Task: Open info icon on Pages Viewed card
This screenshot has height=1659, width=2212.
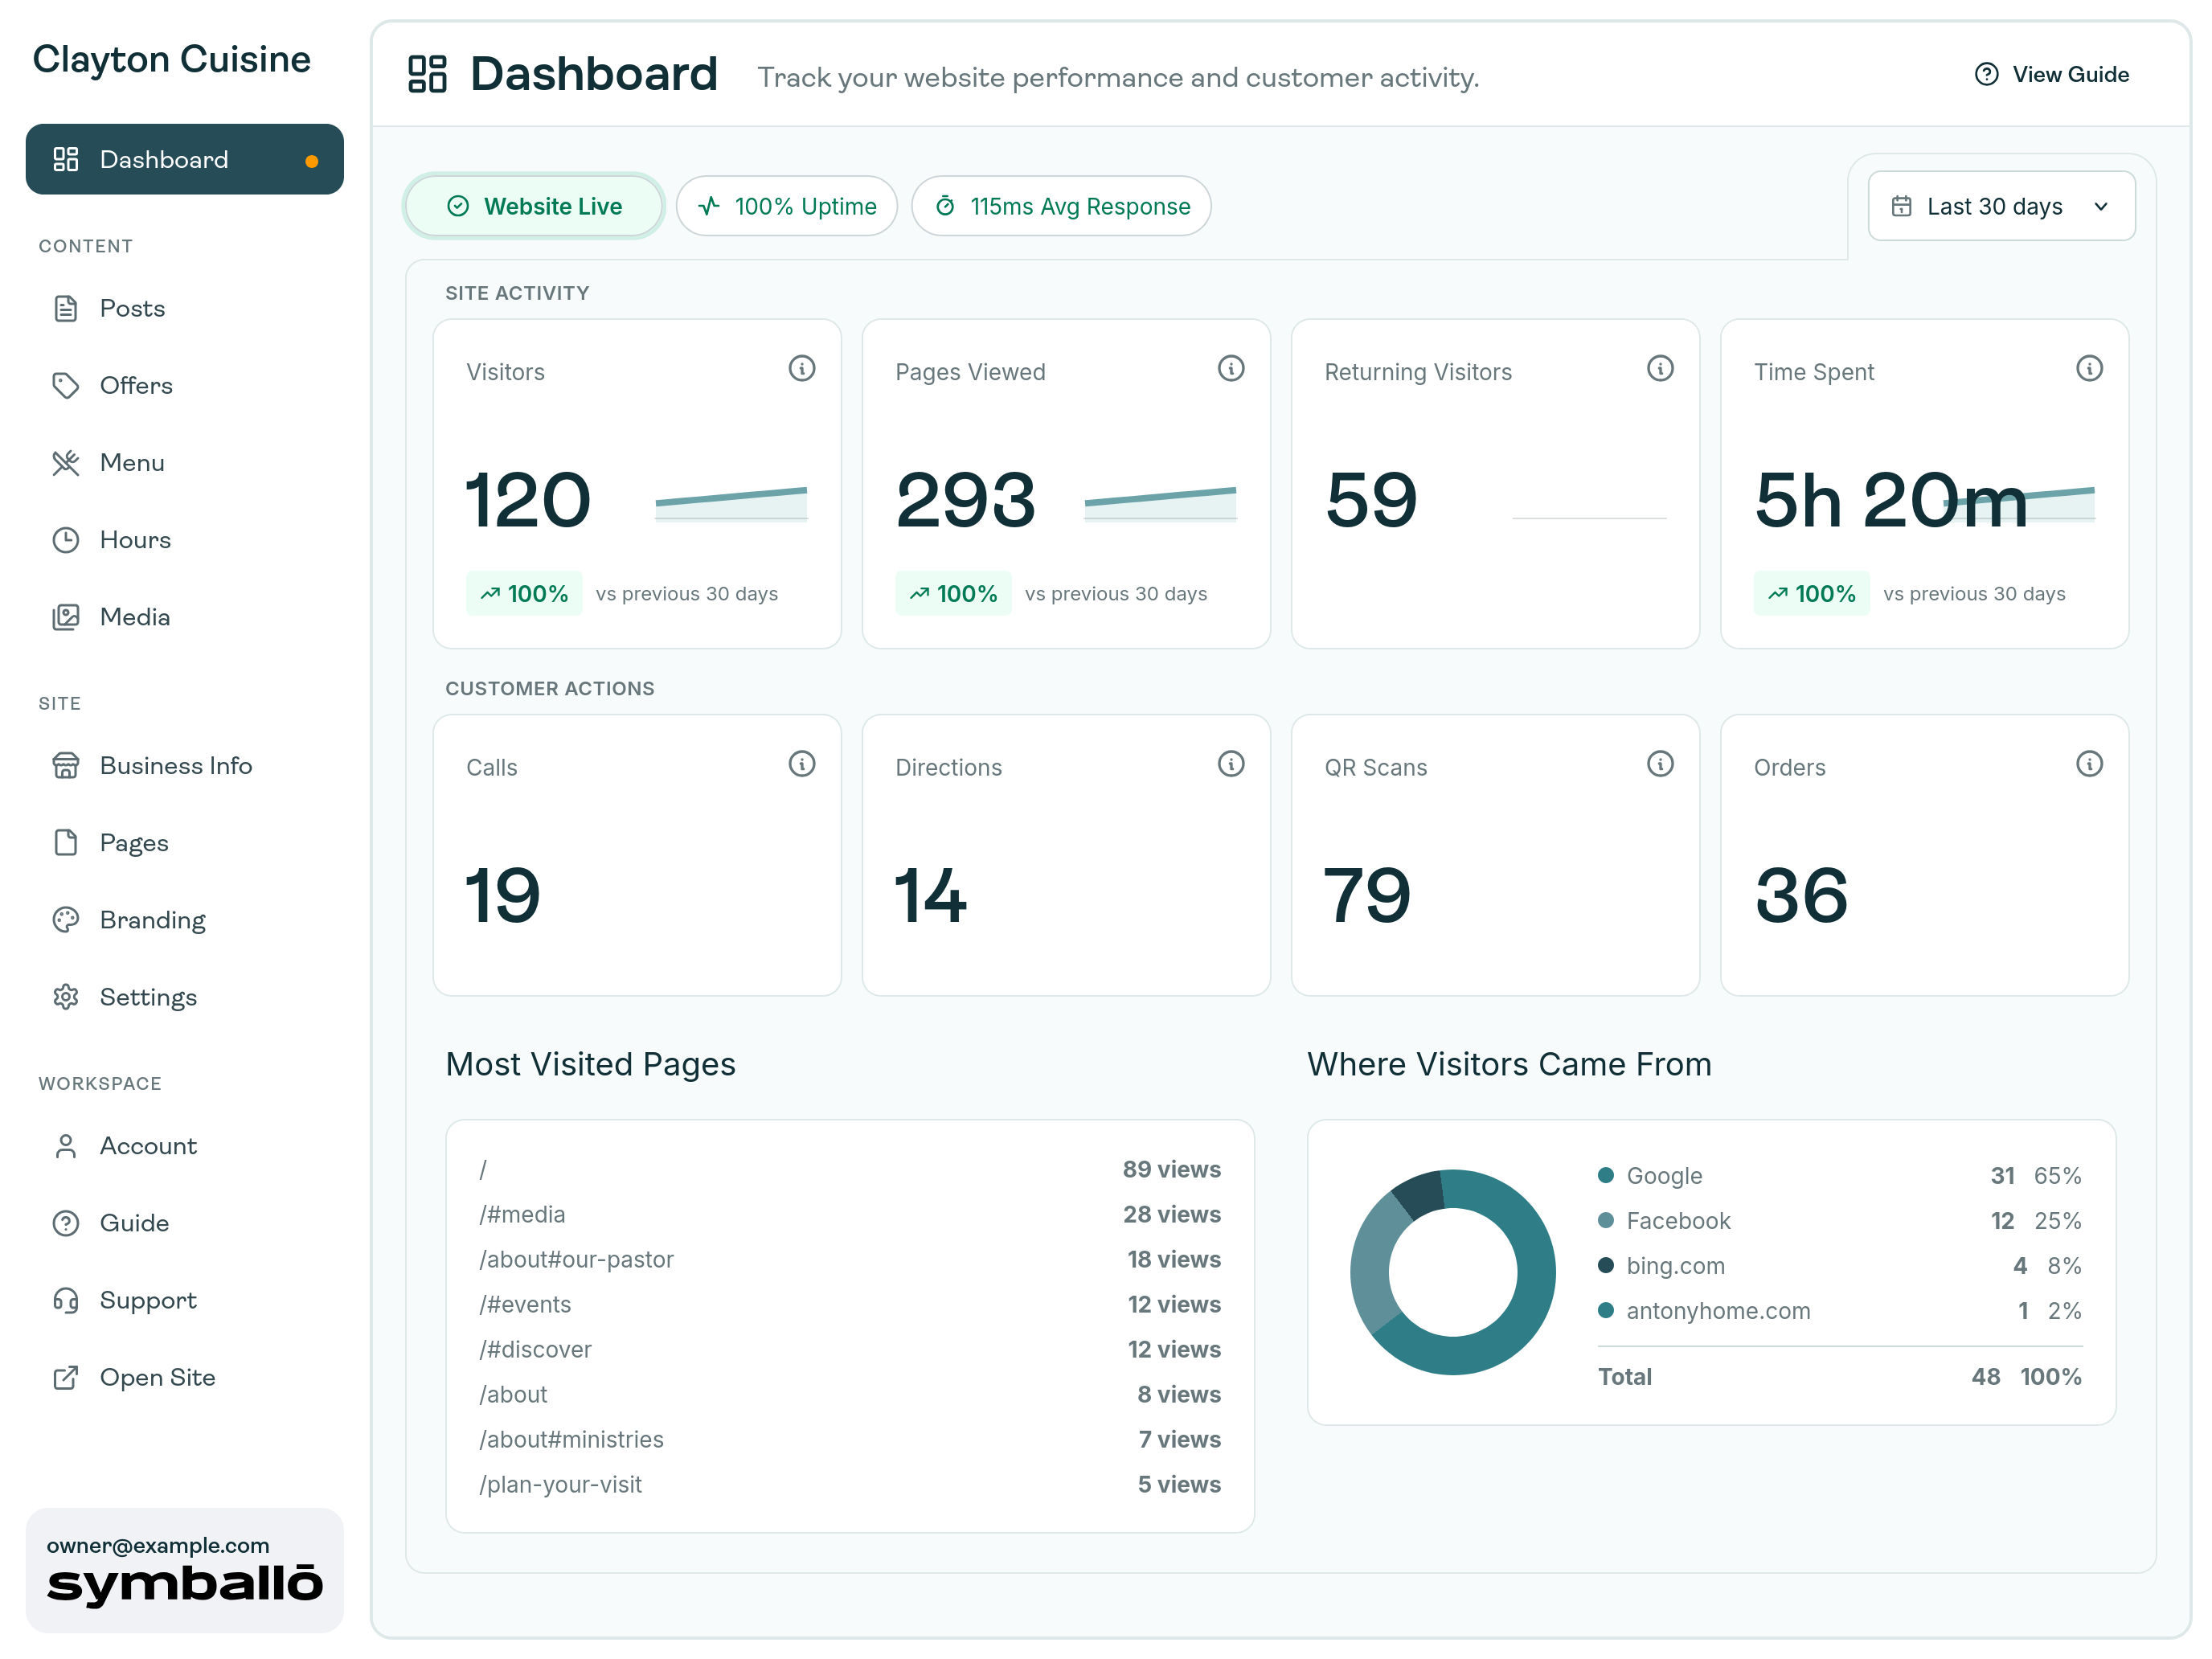Action: (1231, 368)
